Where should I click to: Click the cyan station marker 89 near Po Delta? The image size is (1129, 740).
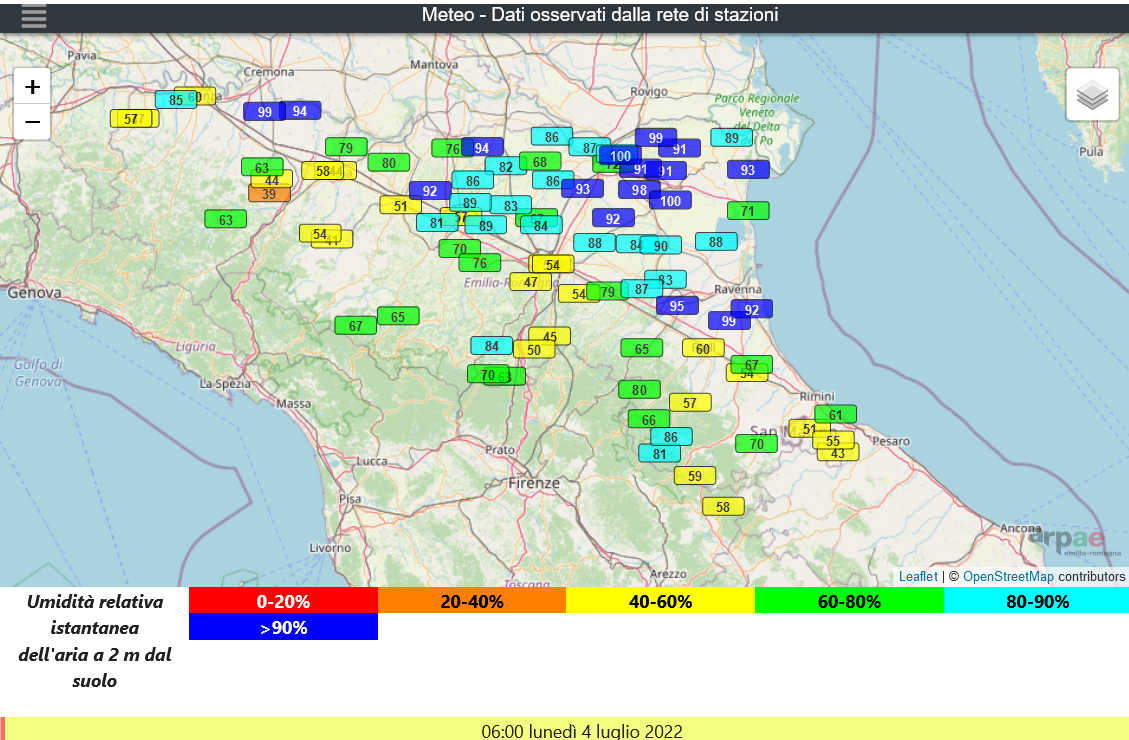pos(732,137)
